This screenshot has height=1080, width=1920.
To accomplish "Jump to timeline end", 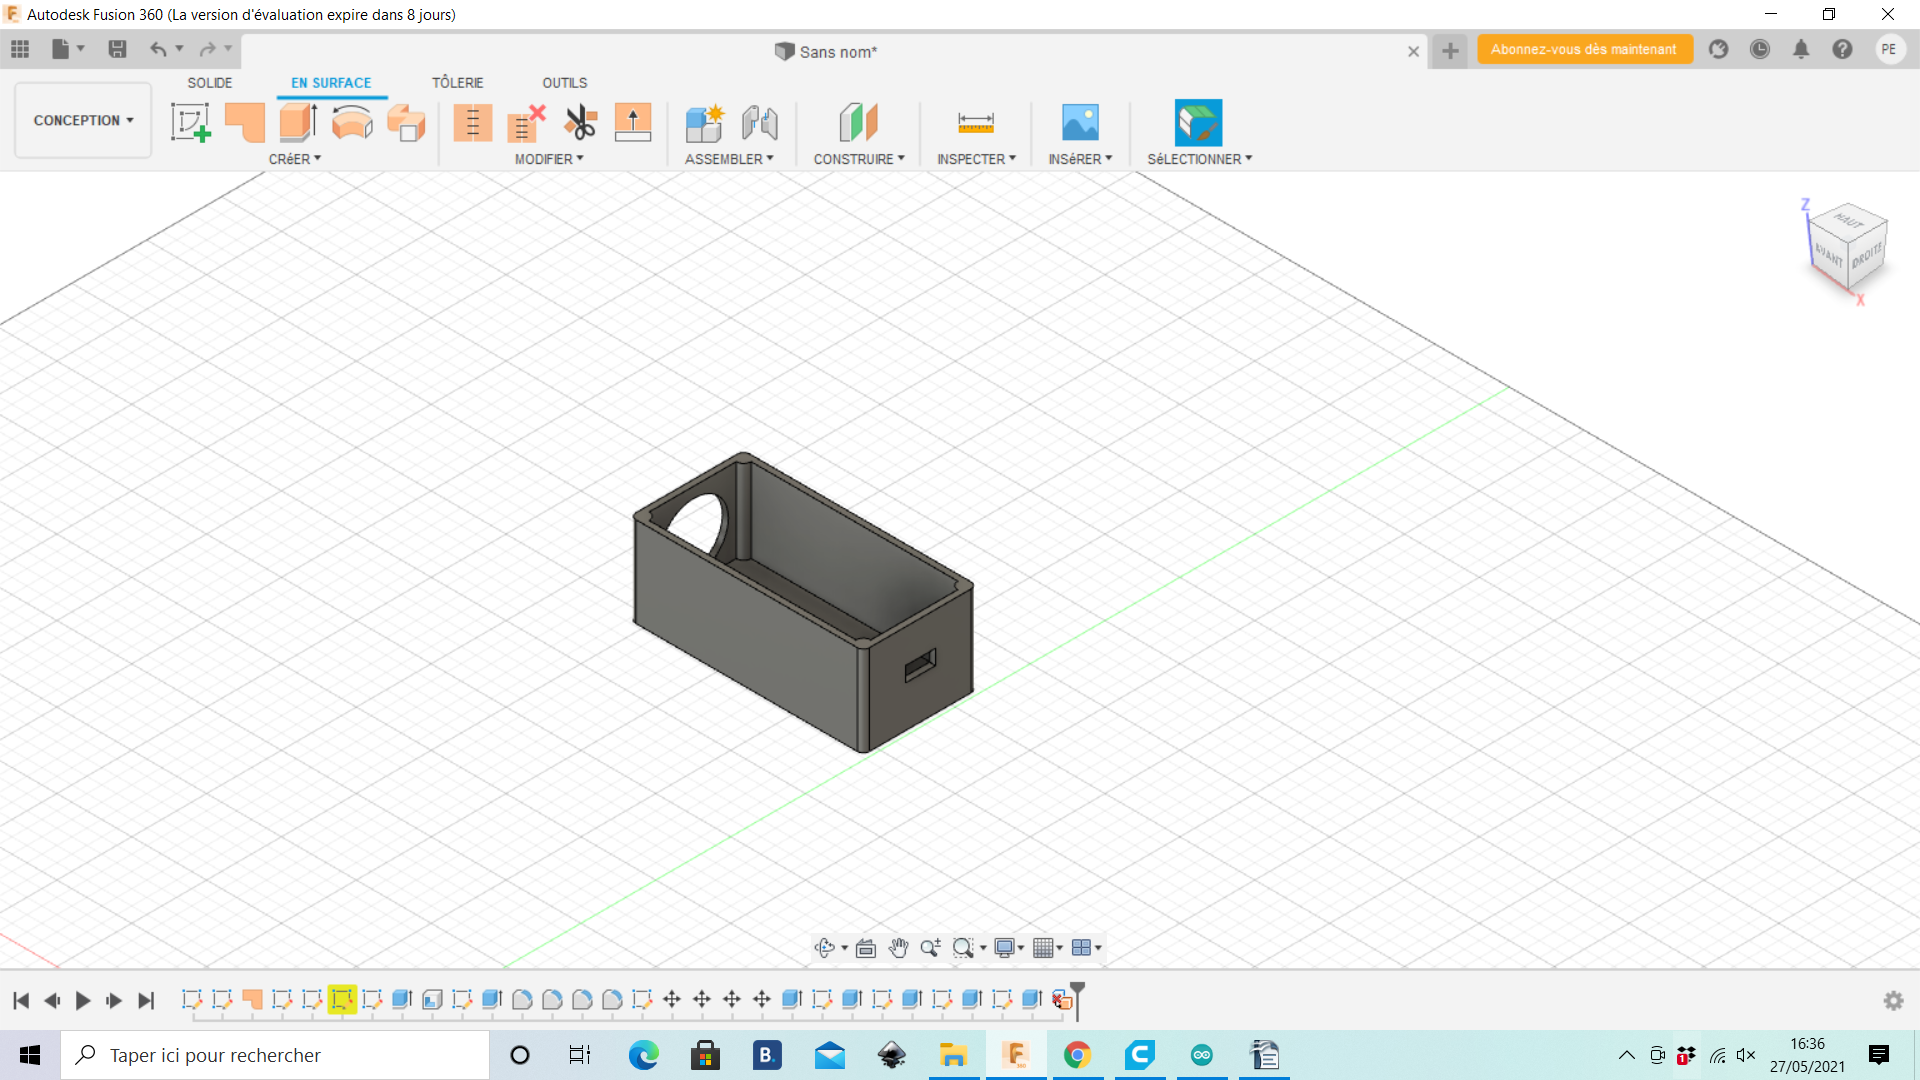I will coord(146,1000).
